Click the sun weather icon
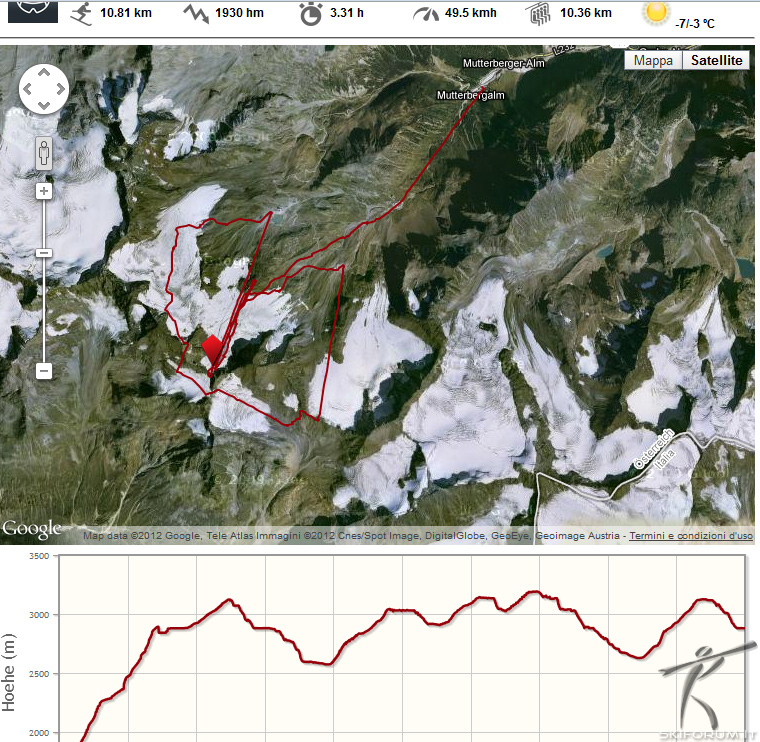The height and width of the screenshot is (742, 760). [x=656, y=13]
